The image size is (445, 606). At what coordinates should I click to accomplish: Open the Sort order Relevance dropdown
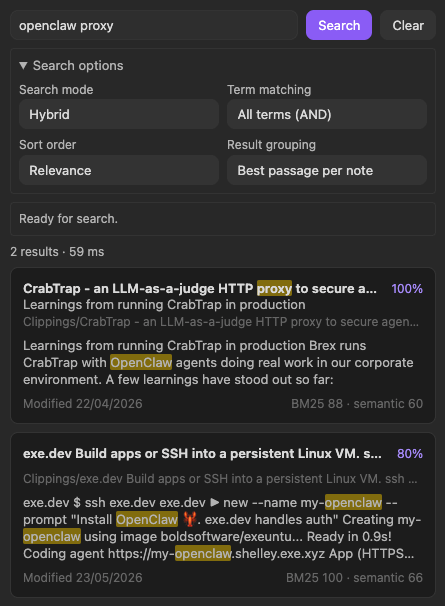point(119,170)
